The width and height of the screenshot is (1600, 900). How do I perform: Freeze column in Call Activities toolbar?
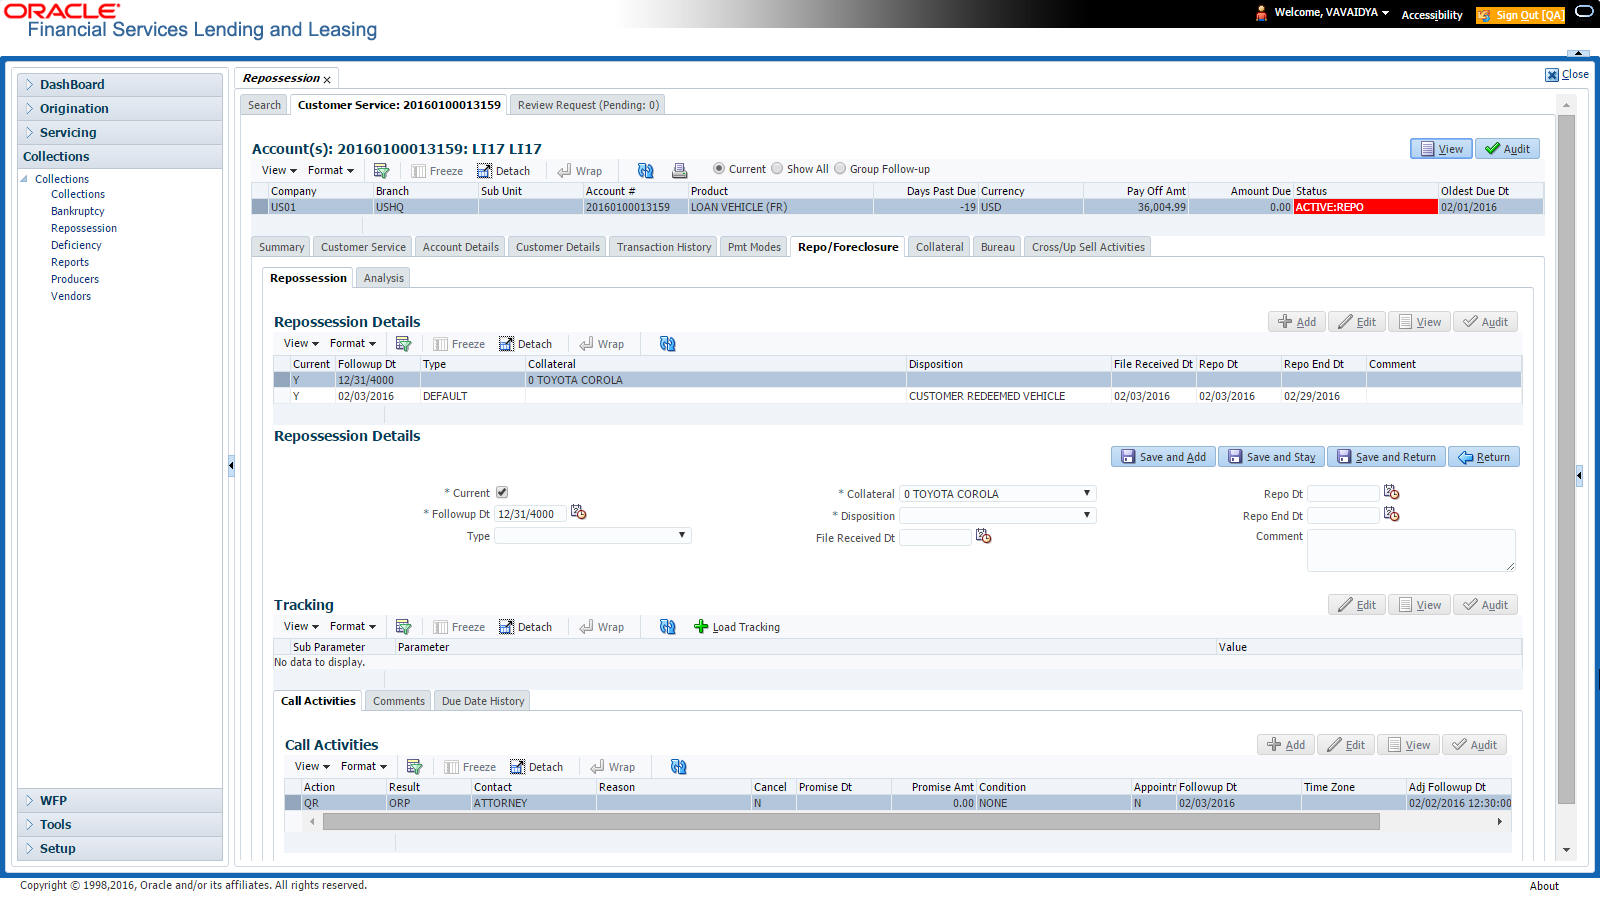click(x=470, y=767)
